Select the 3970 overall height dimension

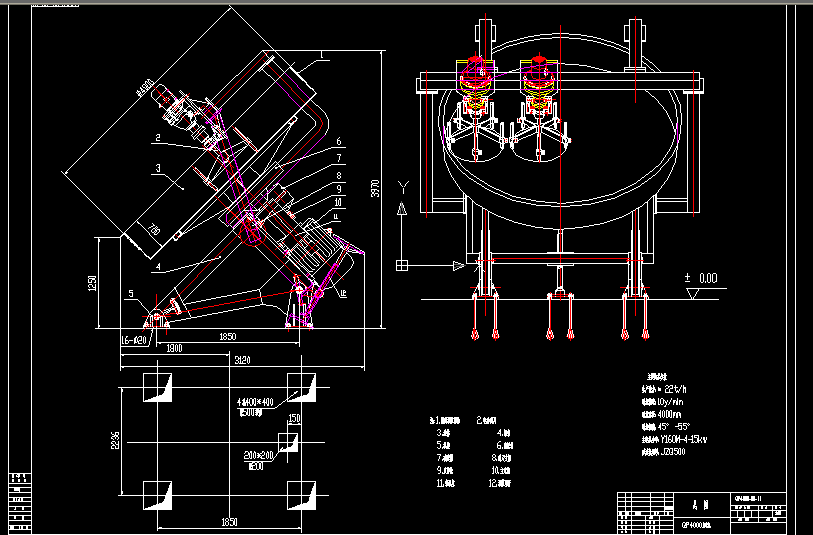point(377,192)
